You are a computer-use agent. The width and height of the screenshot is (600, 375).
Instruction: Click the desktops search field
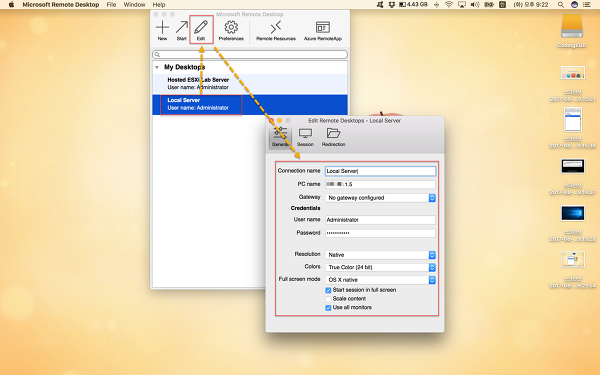[x=250, y=55]
